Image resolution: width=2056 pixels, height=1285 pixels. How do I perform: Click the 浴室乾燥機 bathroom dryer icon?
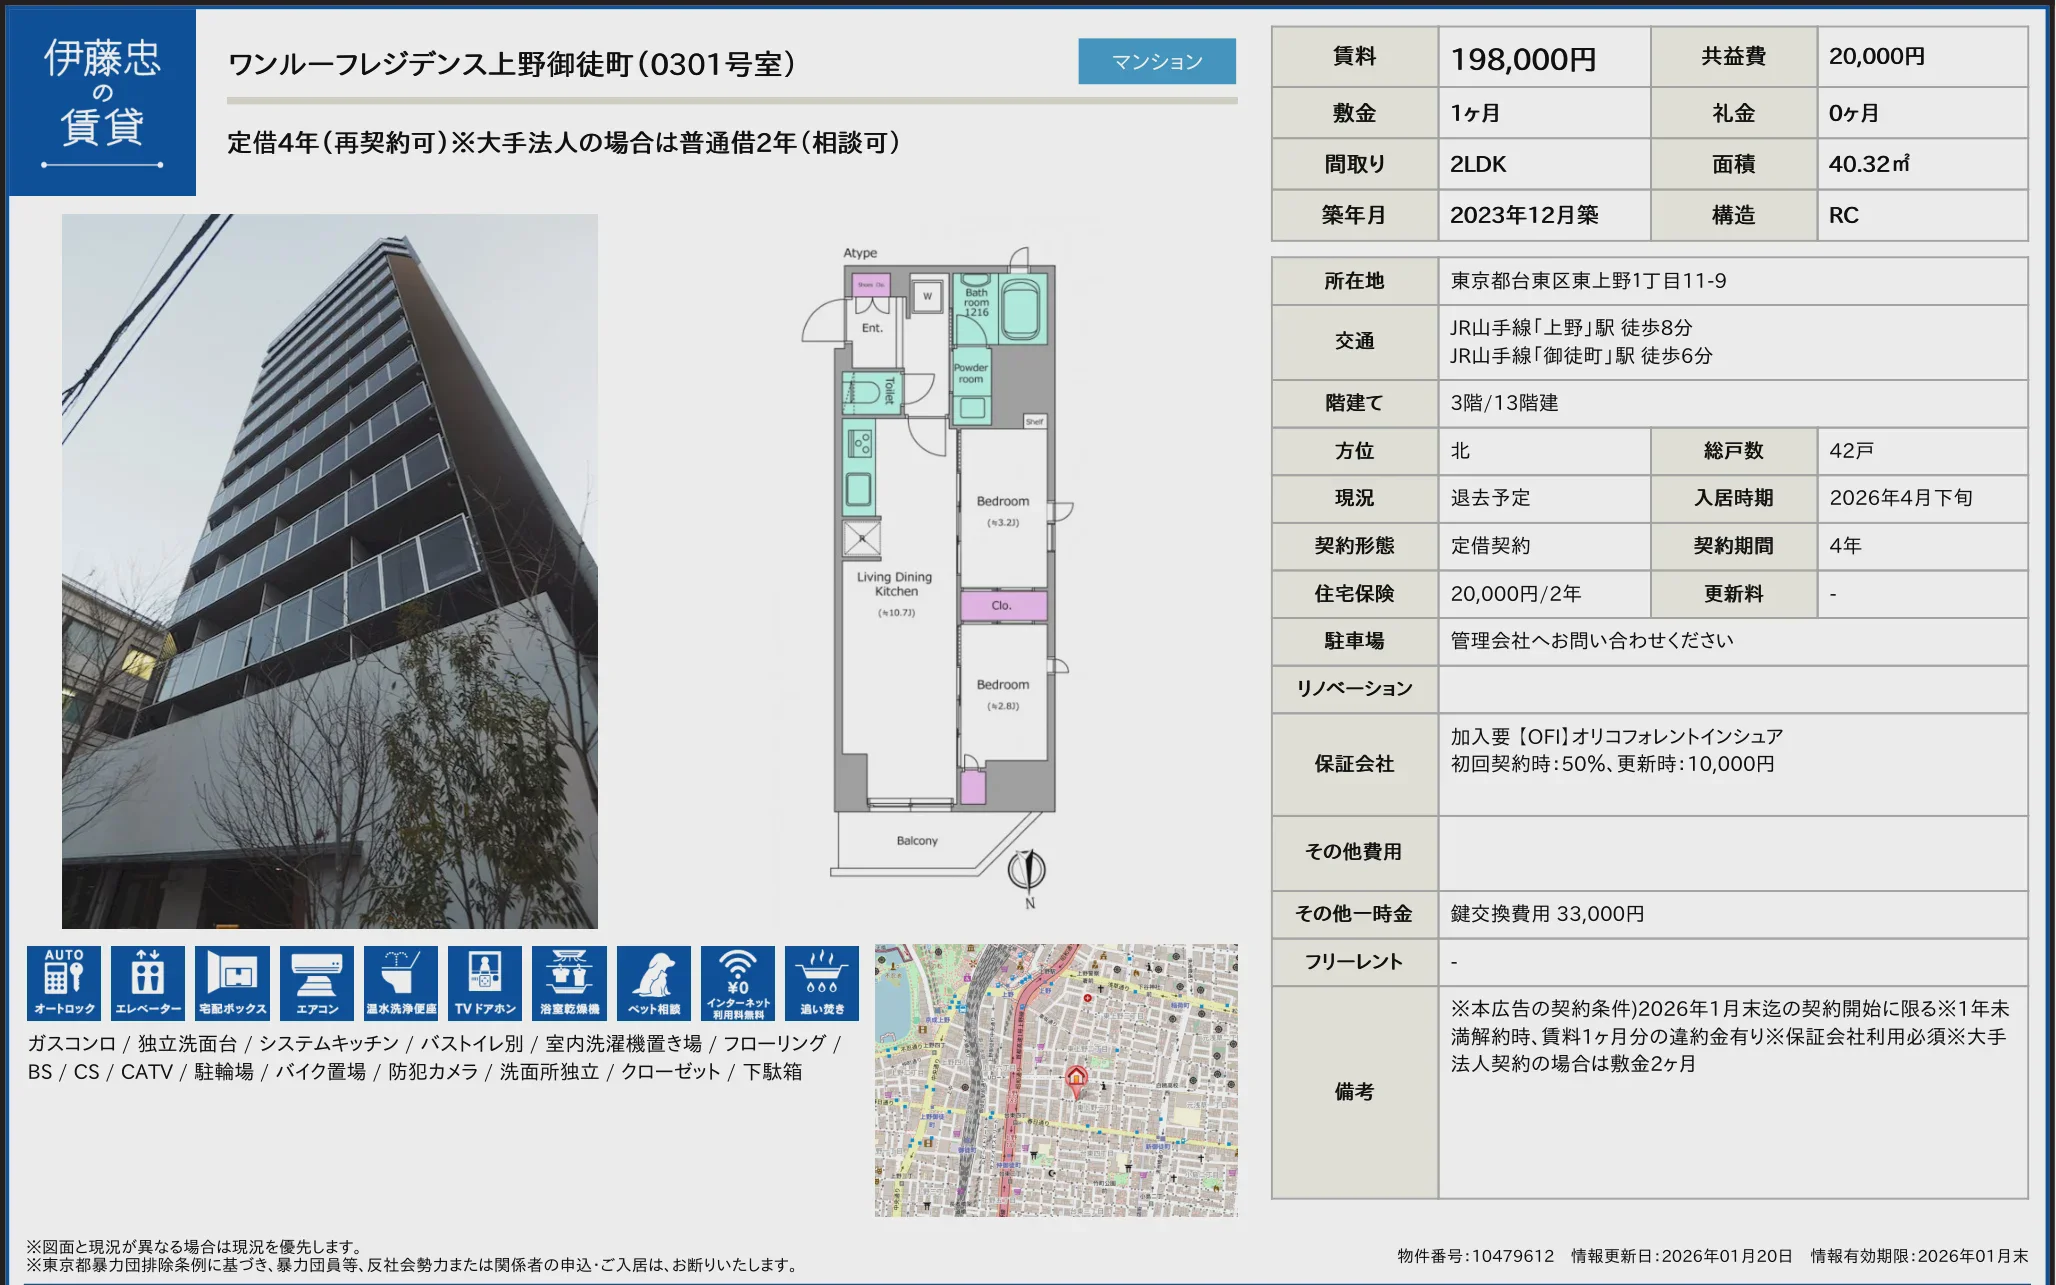569,982
